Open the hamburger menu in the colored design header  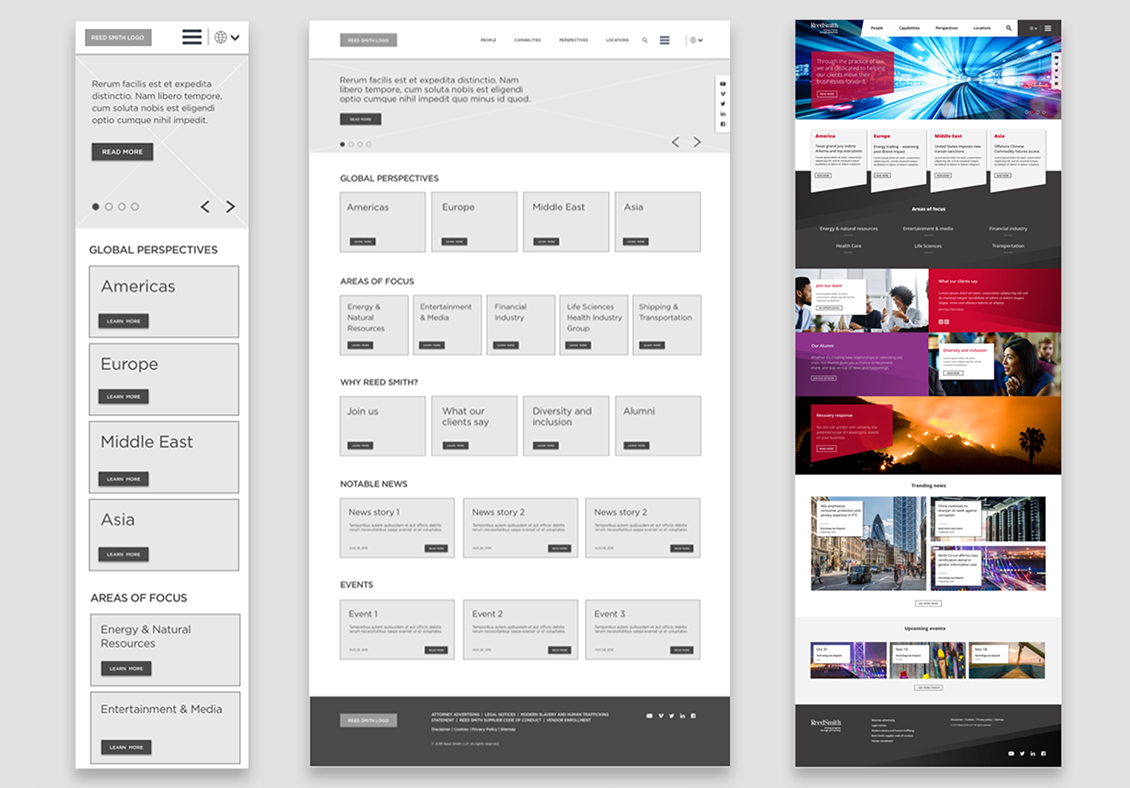click(1048, 28)
